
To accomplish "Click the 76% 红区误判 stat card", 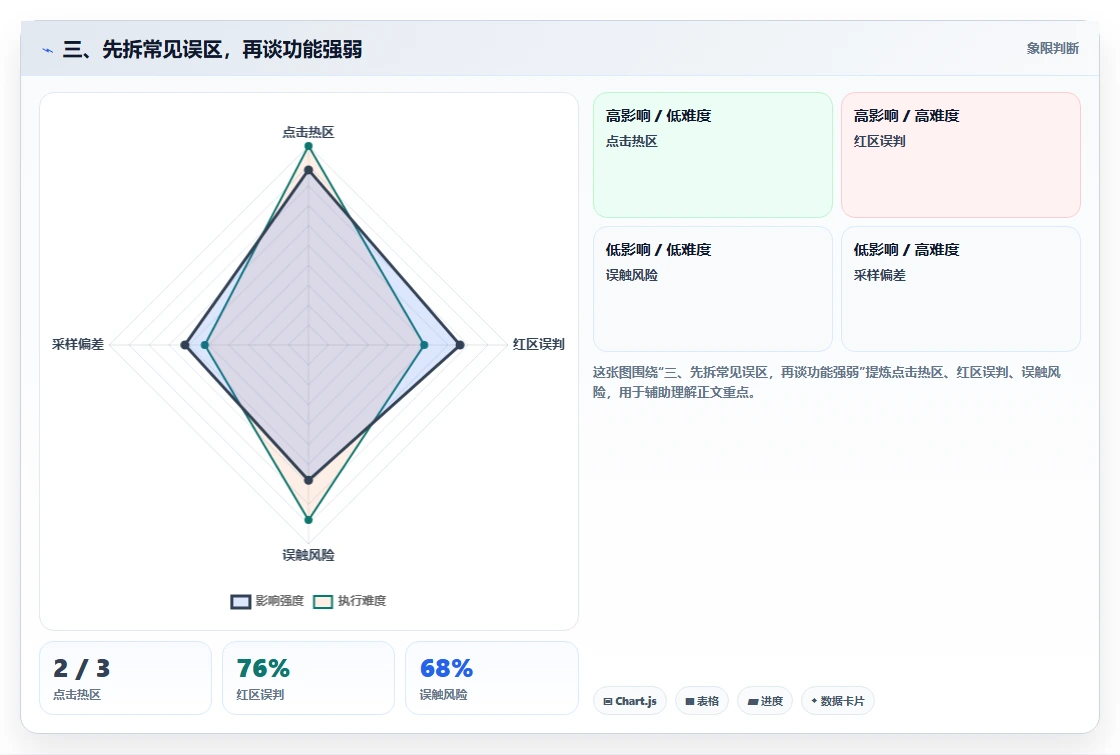I will (x=309, y=678).
